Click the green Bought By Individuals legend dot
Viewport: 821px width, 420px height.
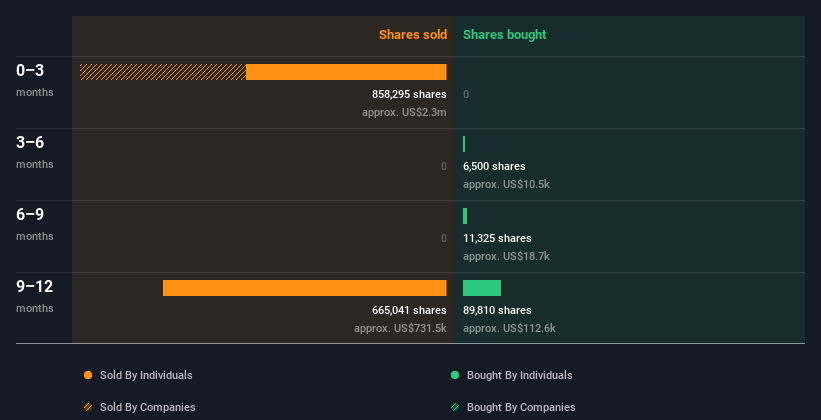(x=455, y=375)
